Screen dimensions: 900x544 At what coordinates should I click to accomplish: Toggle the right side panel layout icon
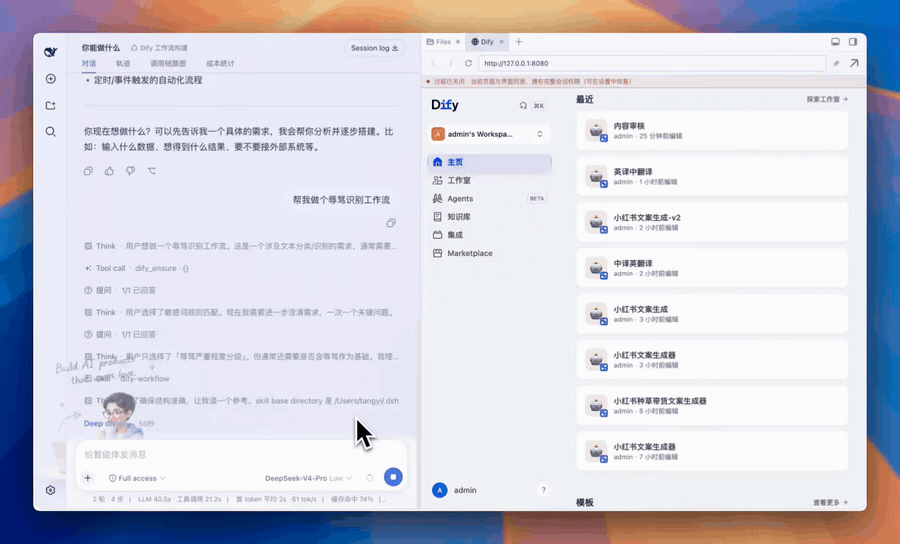coord(853,42)
